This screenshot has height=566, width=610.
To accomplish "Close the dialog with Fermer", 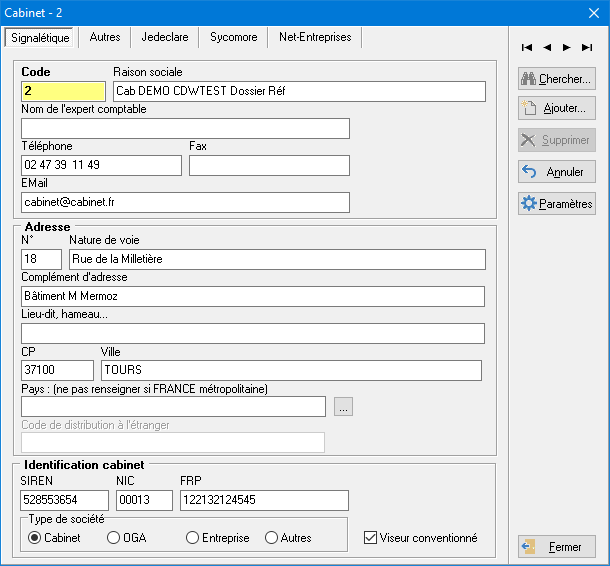I will pyautogui.click(x=557, y=547).
